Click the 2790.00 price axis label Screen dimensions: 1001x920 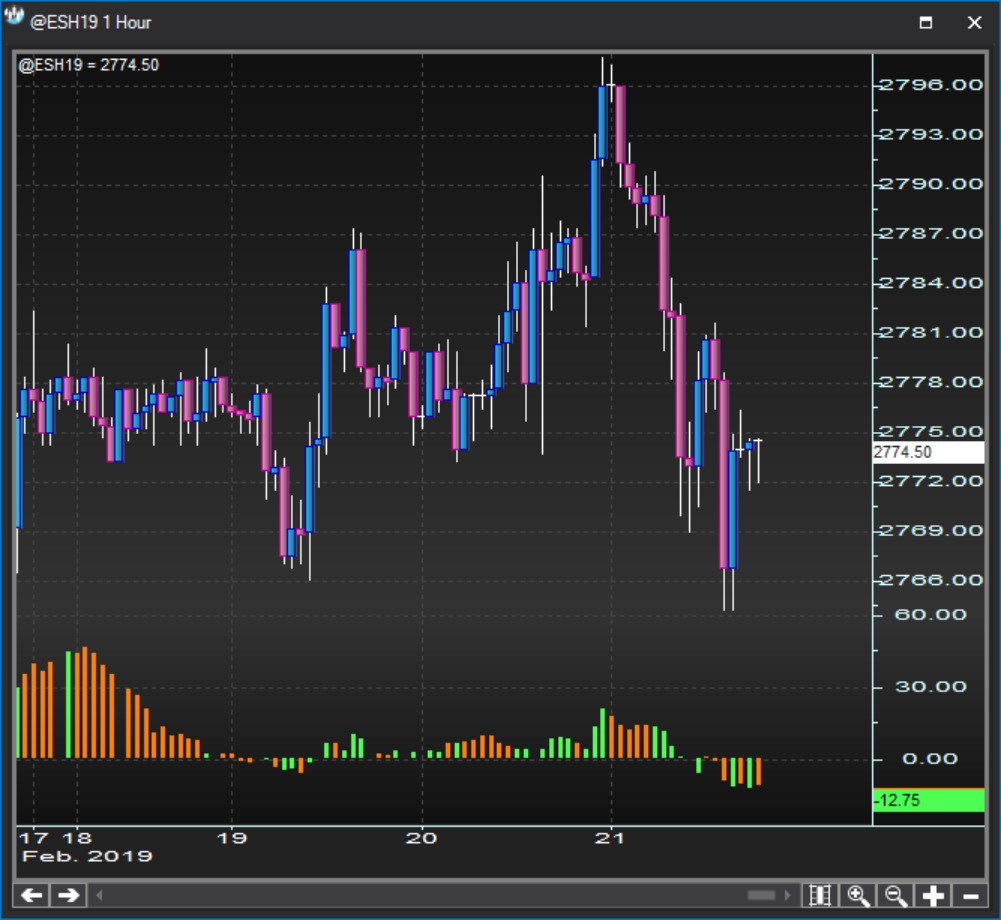click(931, 185)
